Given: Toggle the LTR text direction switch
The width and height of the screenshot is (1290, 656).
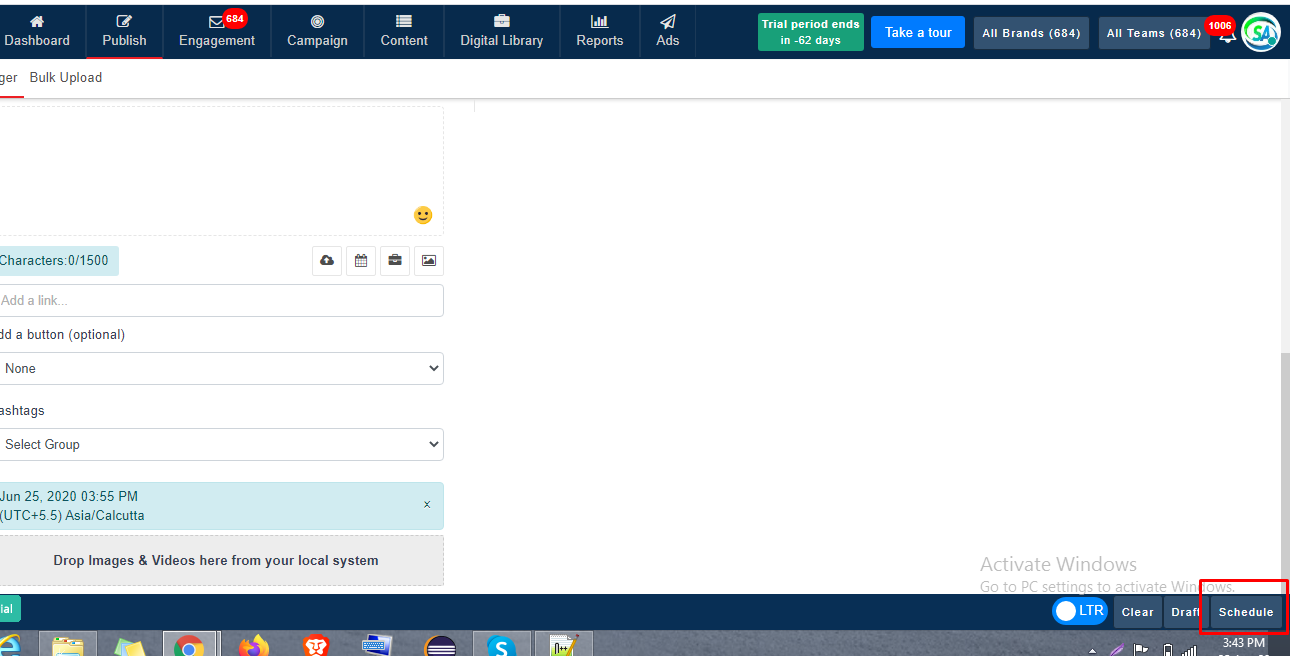Looking at the screenshot, I should pyautogui.click(x=1079, y=611).
